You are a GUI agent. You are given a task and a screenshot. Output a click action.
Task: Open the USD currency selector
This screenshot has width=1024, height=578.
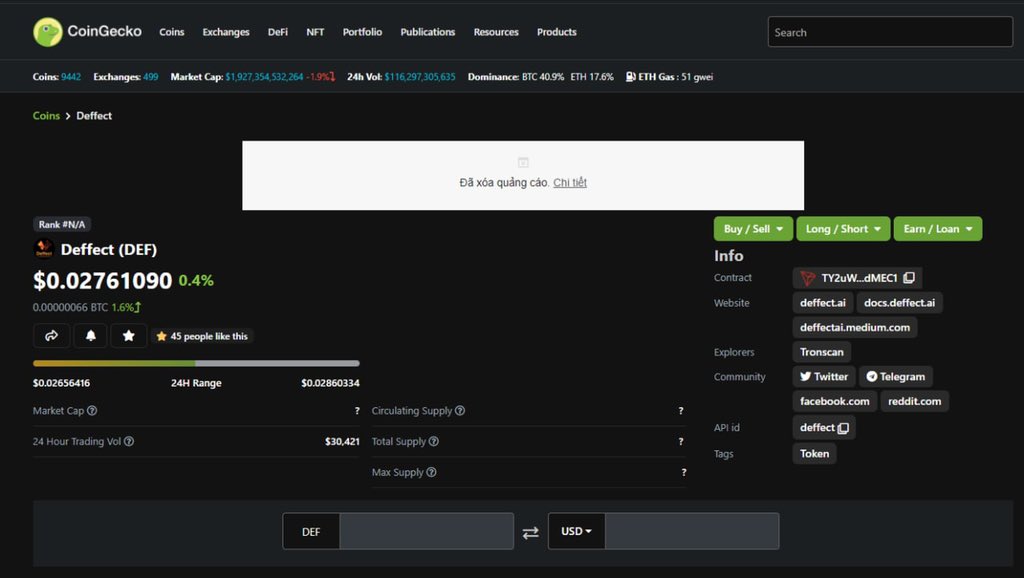pos(576,531)
